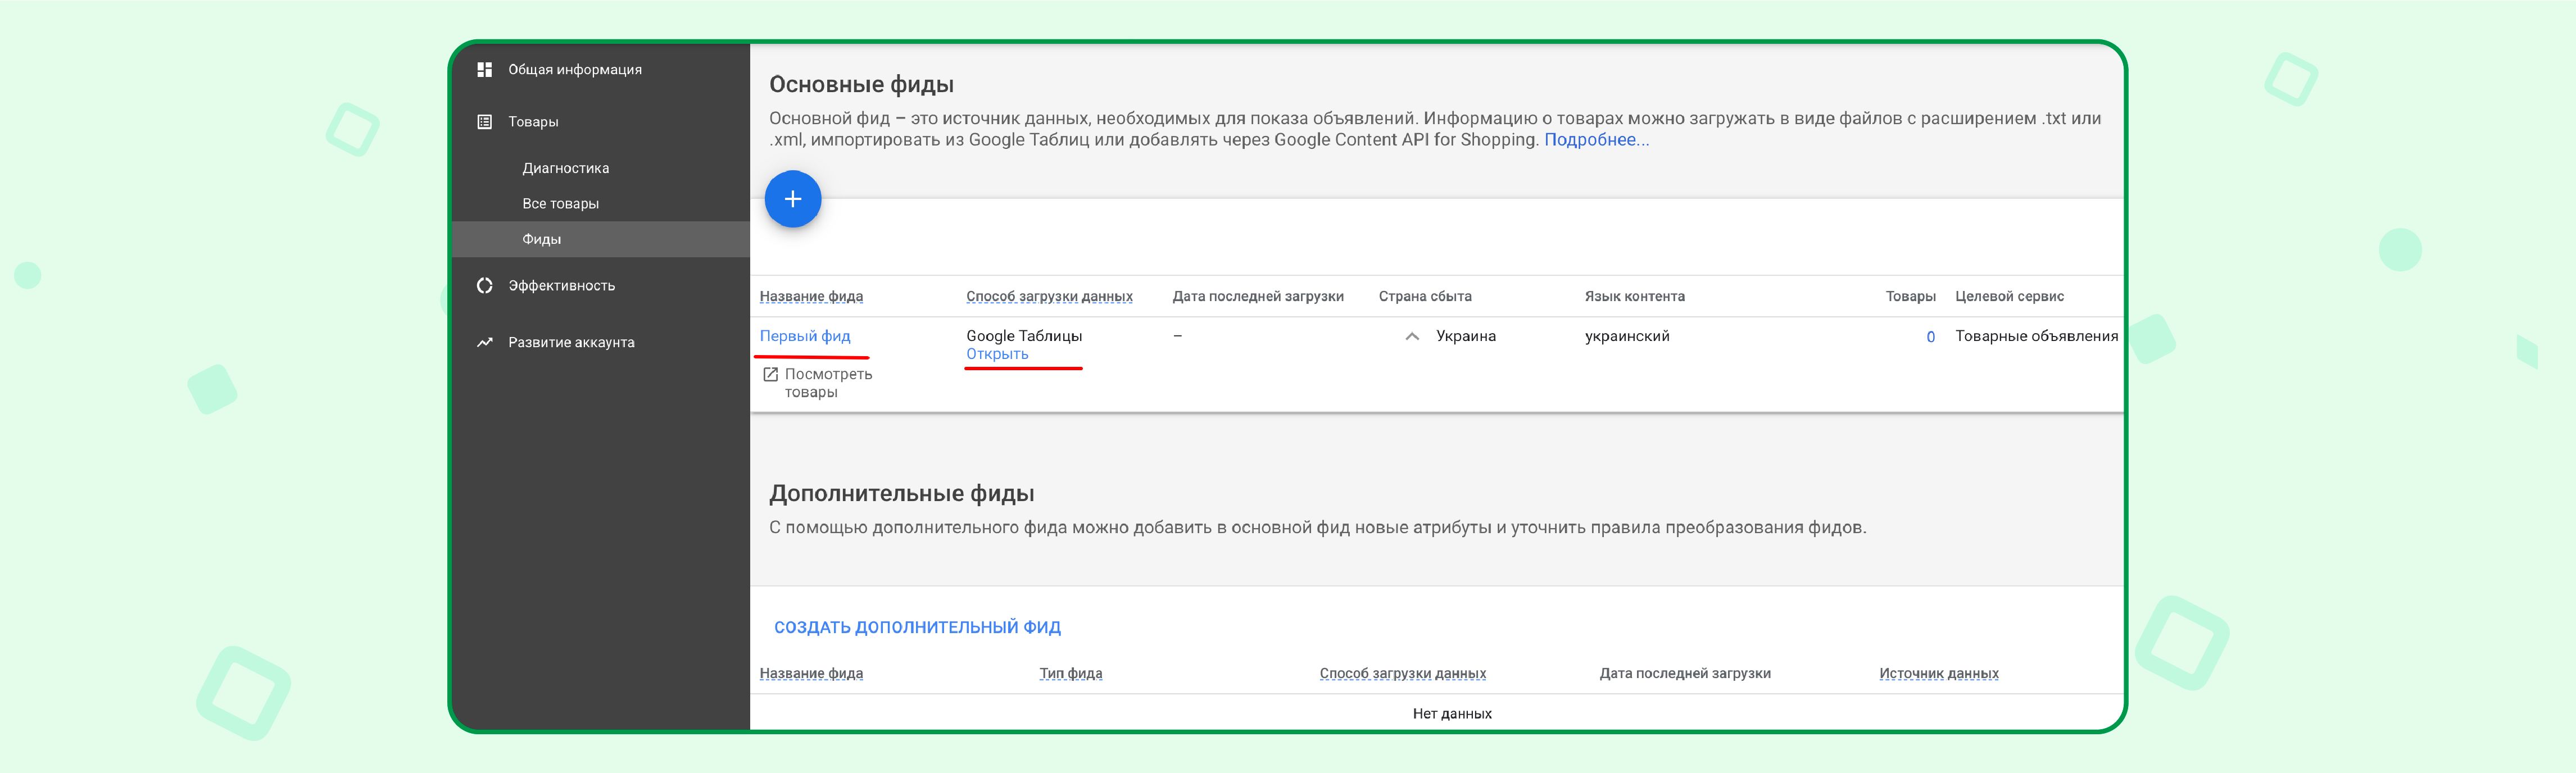Click the Товары list icon in sidebar
Image resolution: width=2576 pixels, height=773 pixels.
tap(484, 122)
